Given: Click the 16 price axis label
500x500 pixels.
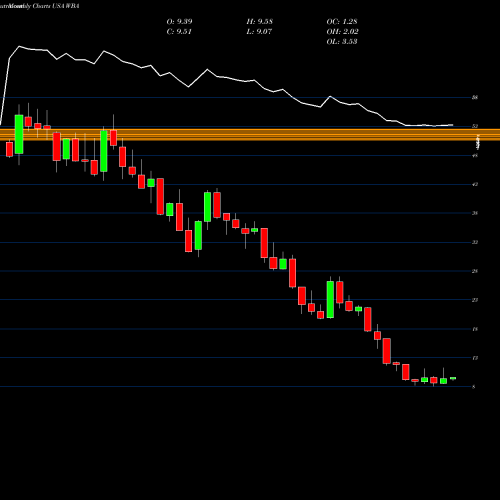Looking at the screenshot, I should [475, 329].
